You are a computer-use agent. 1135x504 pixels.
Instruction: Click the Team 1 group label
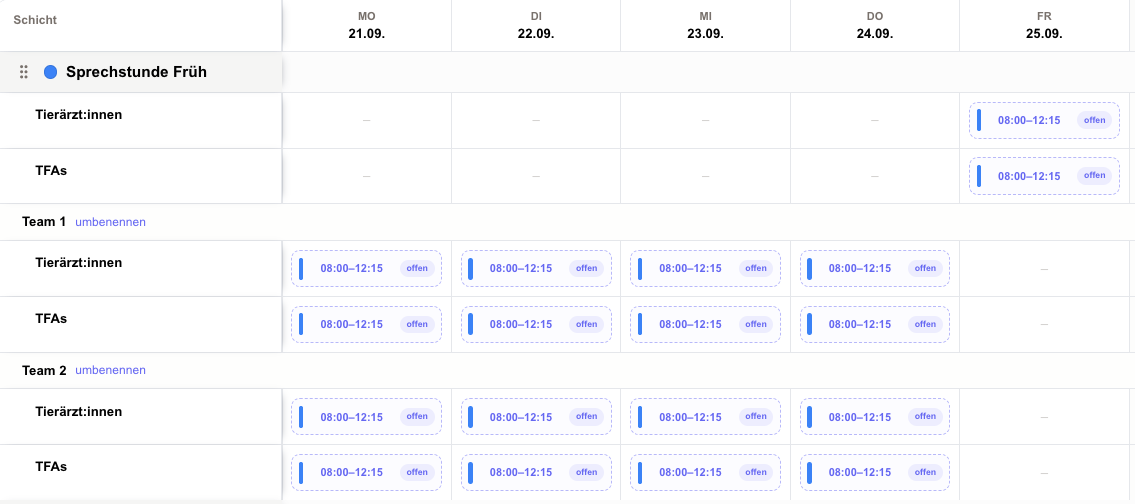pyautogui.click(x=44, y=222)
